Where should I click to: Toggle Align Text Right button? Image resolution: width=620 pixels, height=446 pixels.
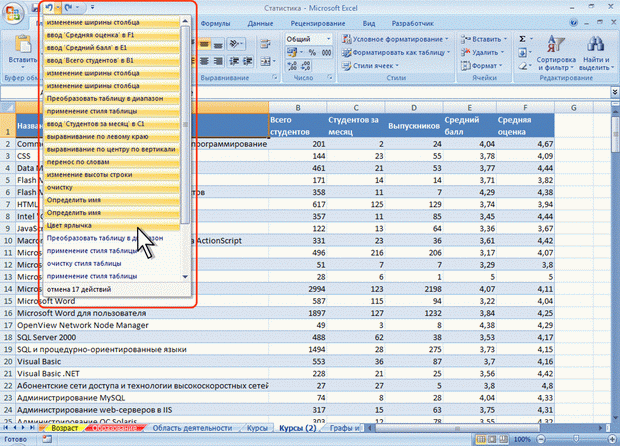click(x=218, y=61)
